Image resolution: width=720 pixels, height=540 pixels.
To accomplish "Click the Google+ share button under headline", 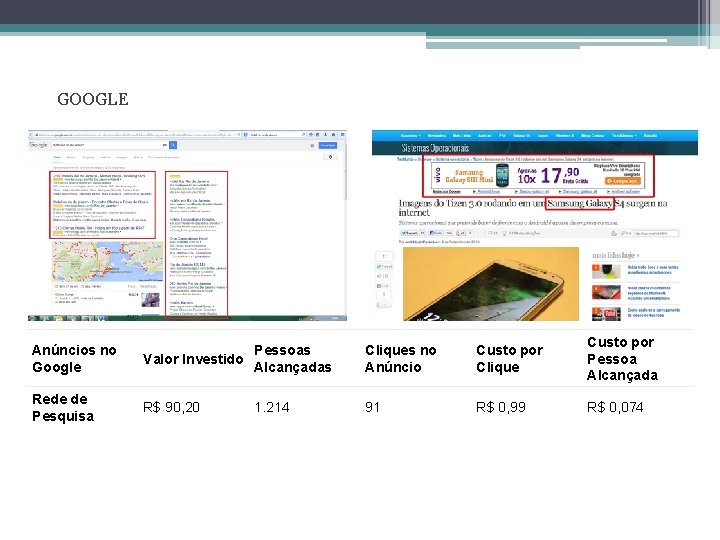I will click(461, 233).
